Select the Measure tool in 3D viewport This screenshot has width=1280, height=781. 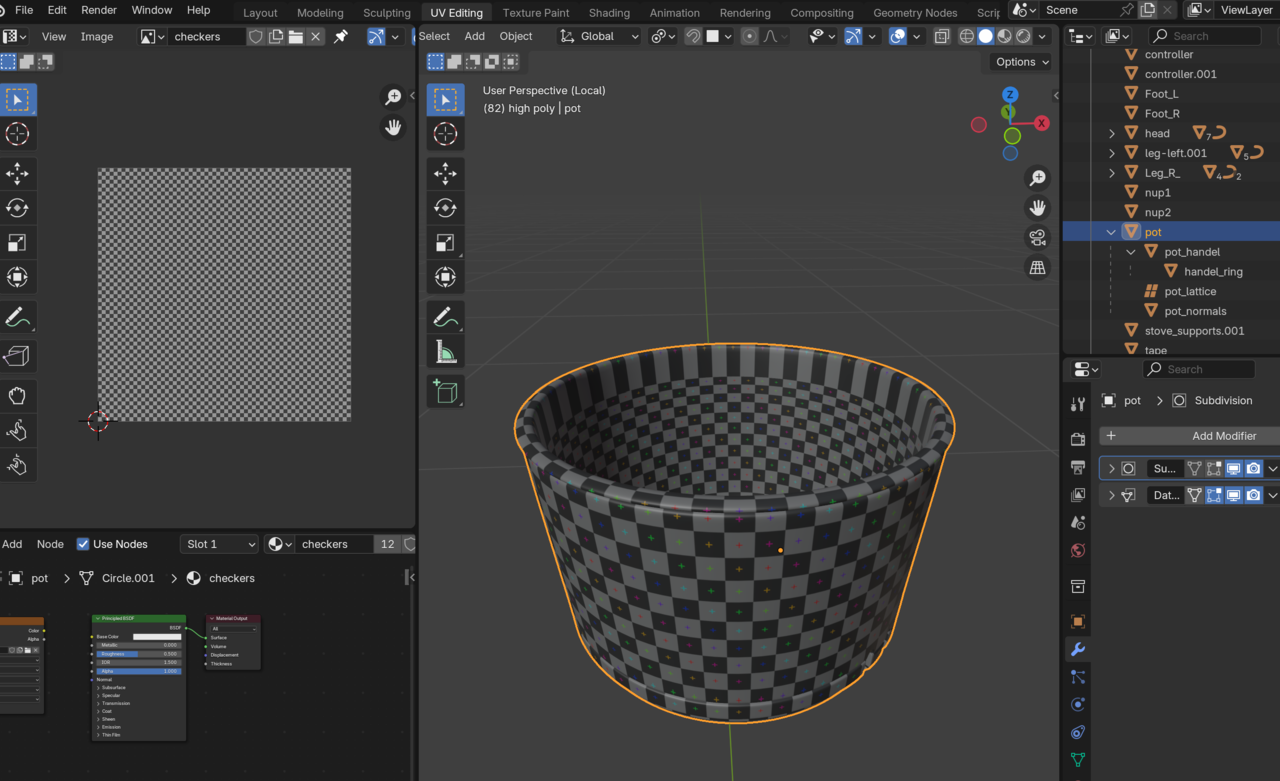[446, 351]
